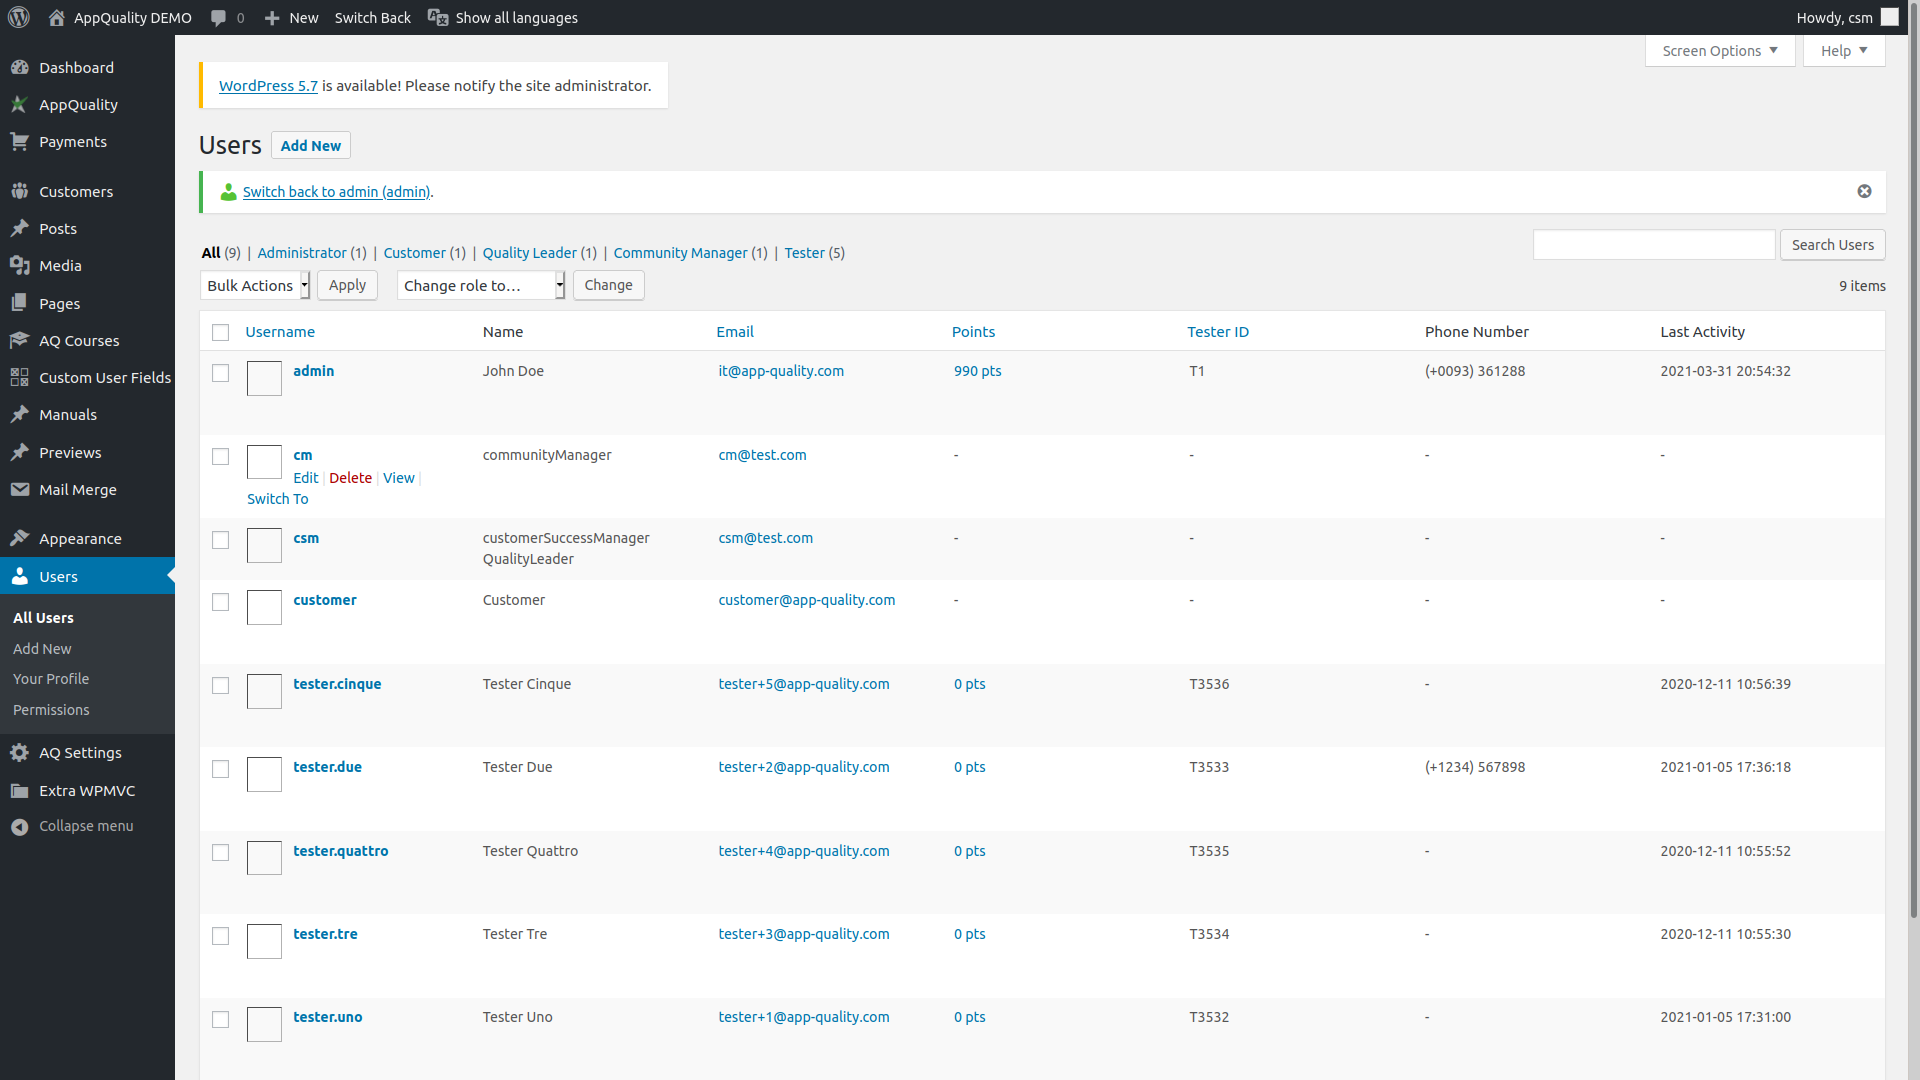This screenshot has width=1920, height=1080.
Task: Check the select-all users checkbox
Action: point(221,333)
